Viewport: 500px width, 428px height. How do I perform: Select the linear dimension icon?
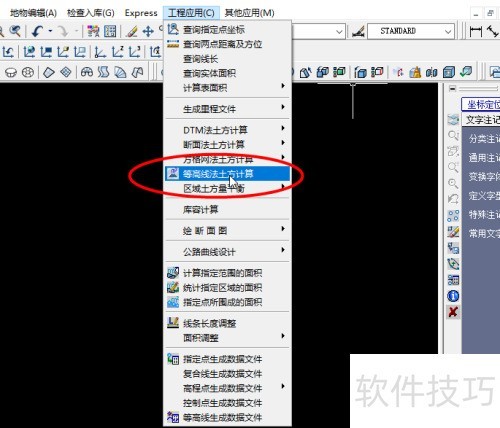[476, 31]
